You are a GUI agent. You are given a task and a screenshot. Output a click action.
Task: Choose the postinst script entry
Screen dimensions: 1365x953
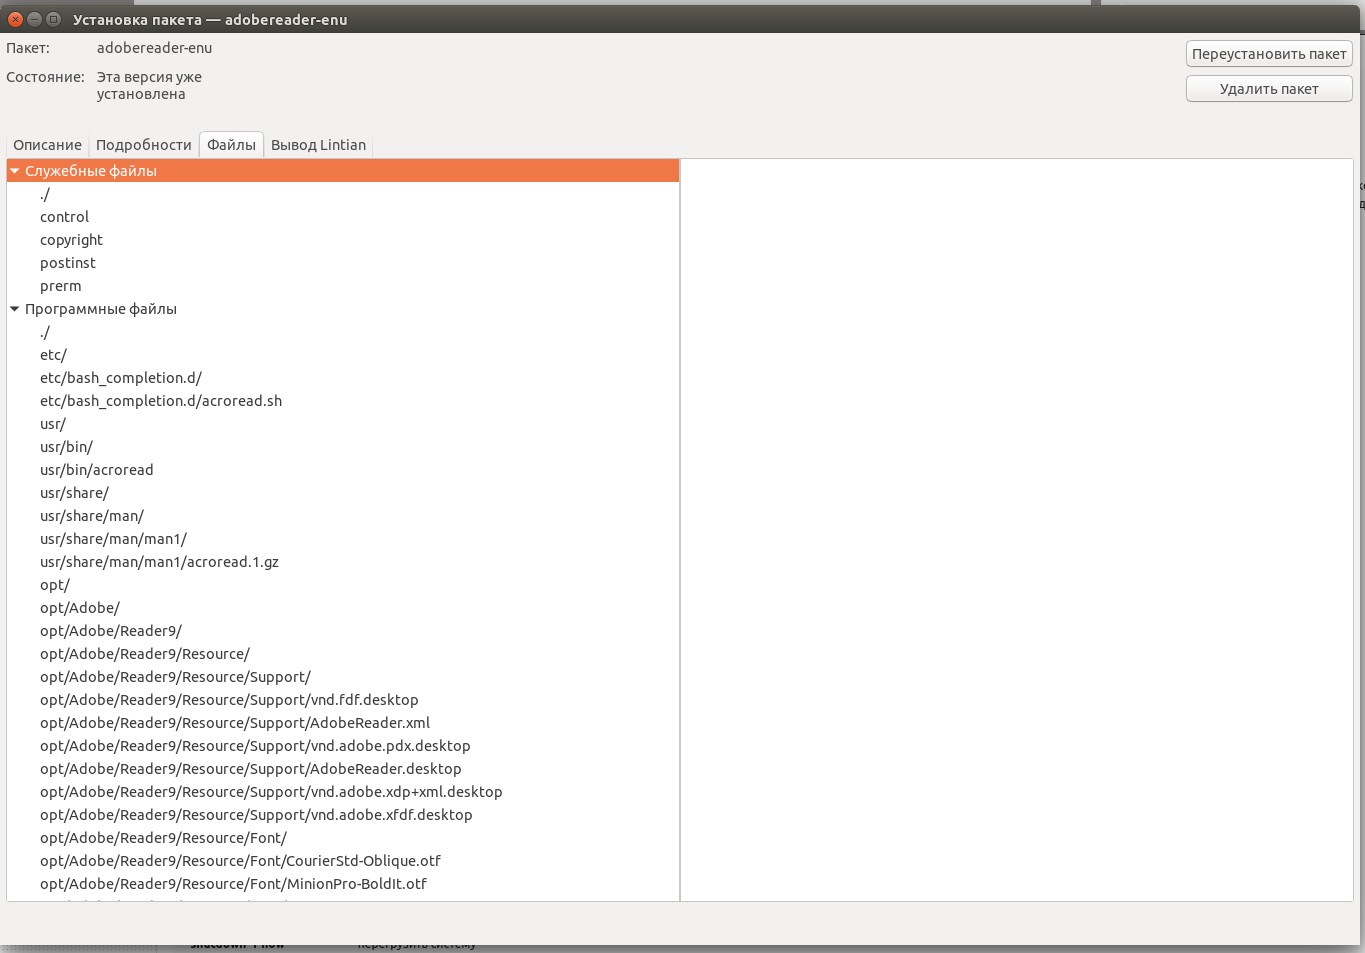click(x=343, y=263)
